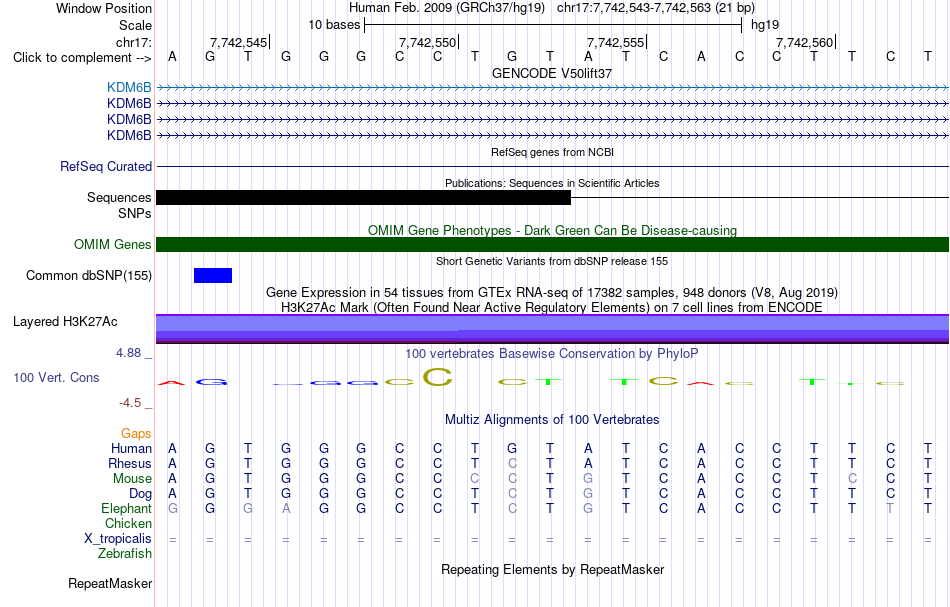The image size is (950, 607).
Task: Select the X_tropicalis alignment row label
Action: click(118, 539)
